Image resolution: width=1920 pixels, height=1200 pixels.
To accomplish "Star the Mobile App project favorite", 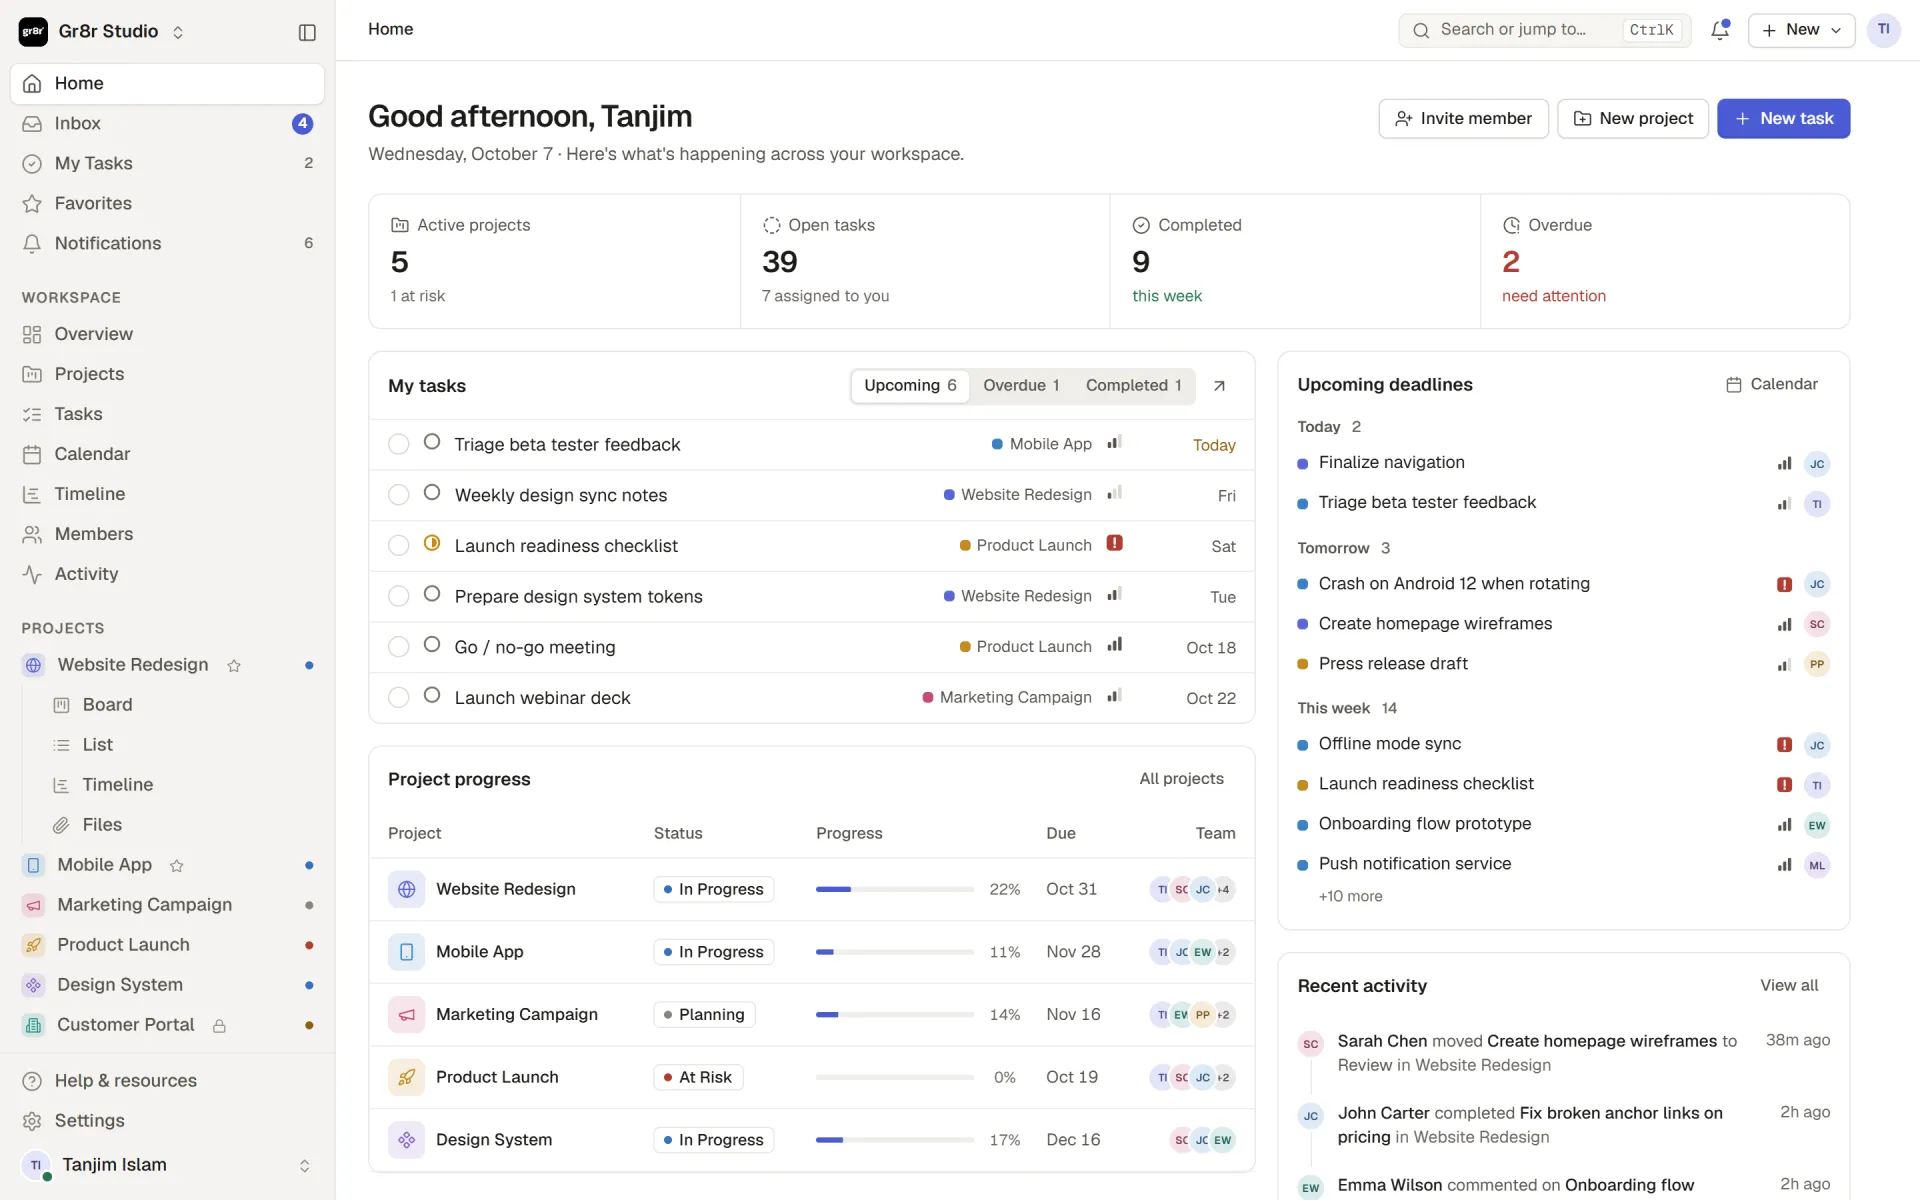I will tap(177, 865).
